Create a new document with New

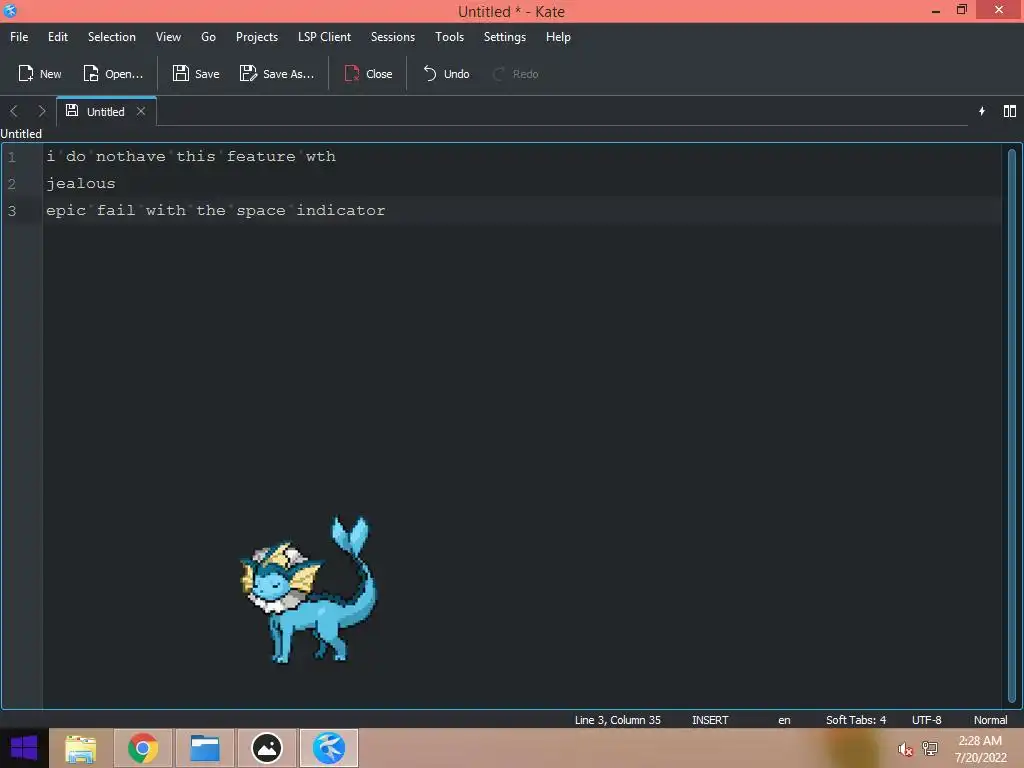click(x=39, y=74)
